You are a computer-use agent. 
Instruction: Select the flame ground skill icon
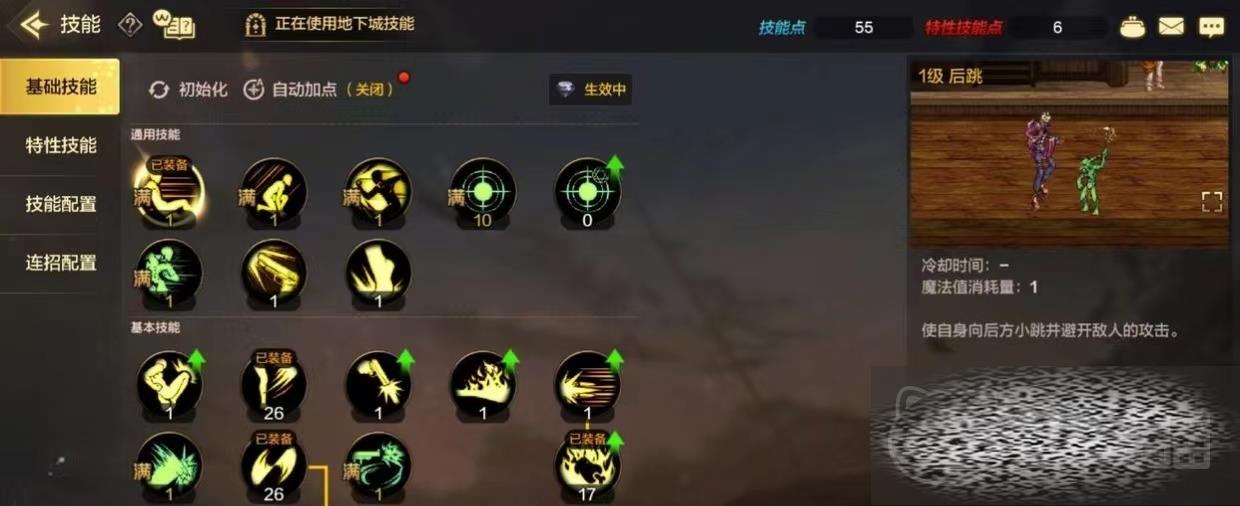(x=483, y=384)
